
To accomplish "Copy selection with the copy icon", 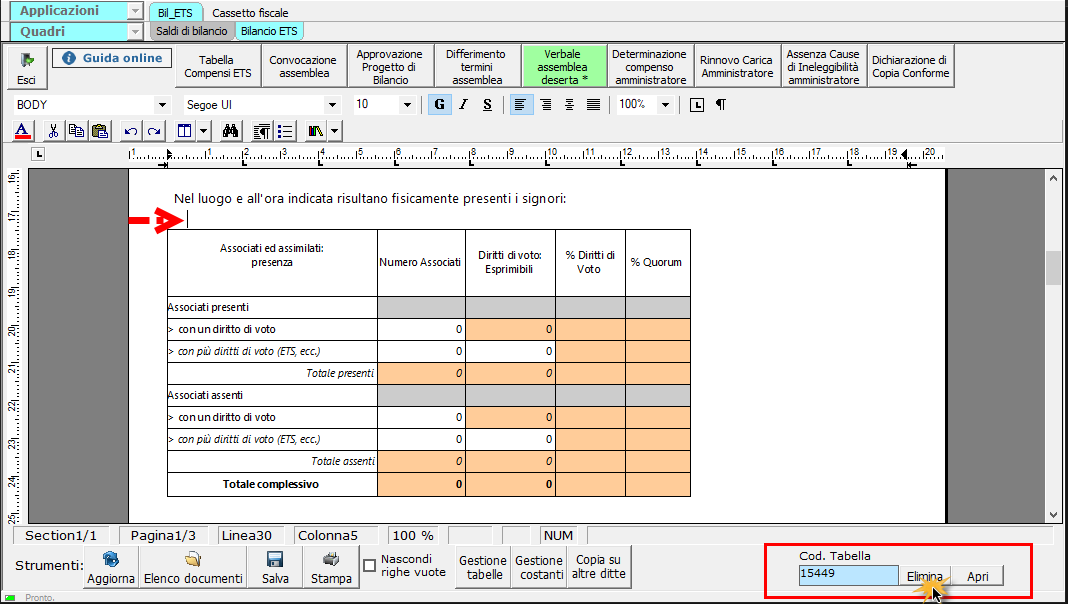I will pos(76,131).
